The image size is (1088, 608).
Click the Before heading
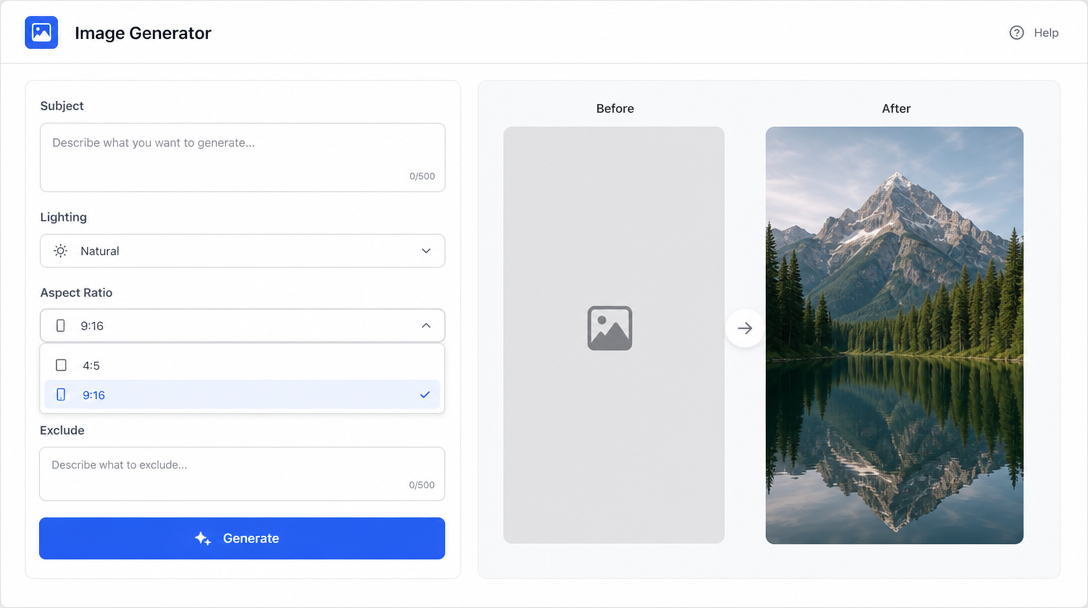coord(615,108)
